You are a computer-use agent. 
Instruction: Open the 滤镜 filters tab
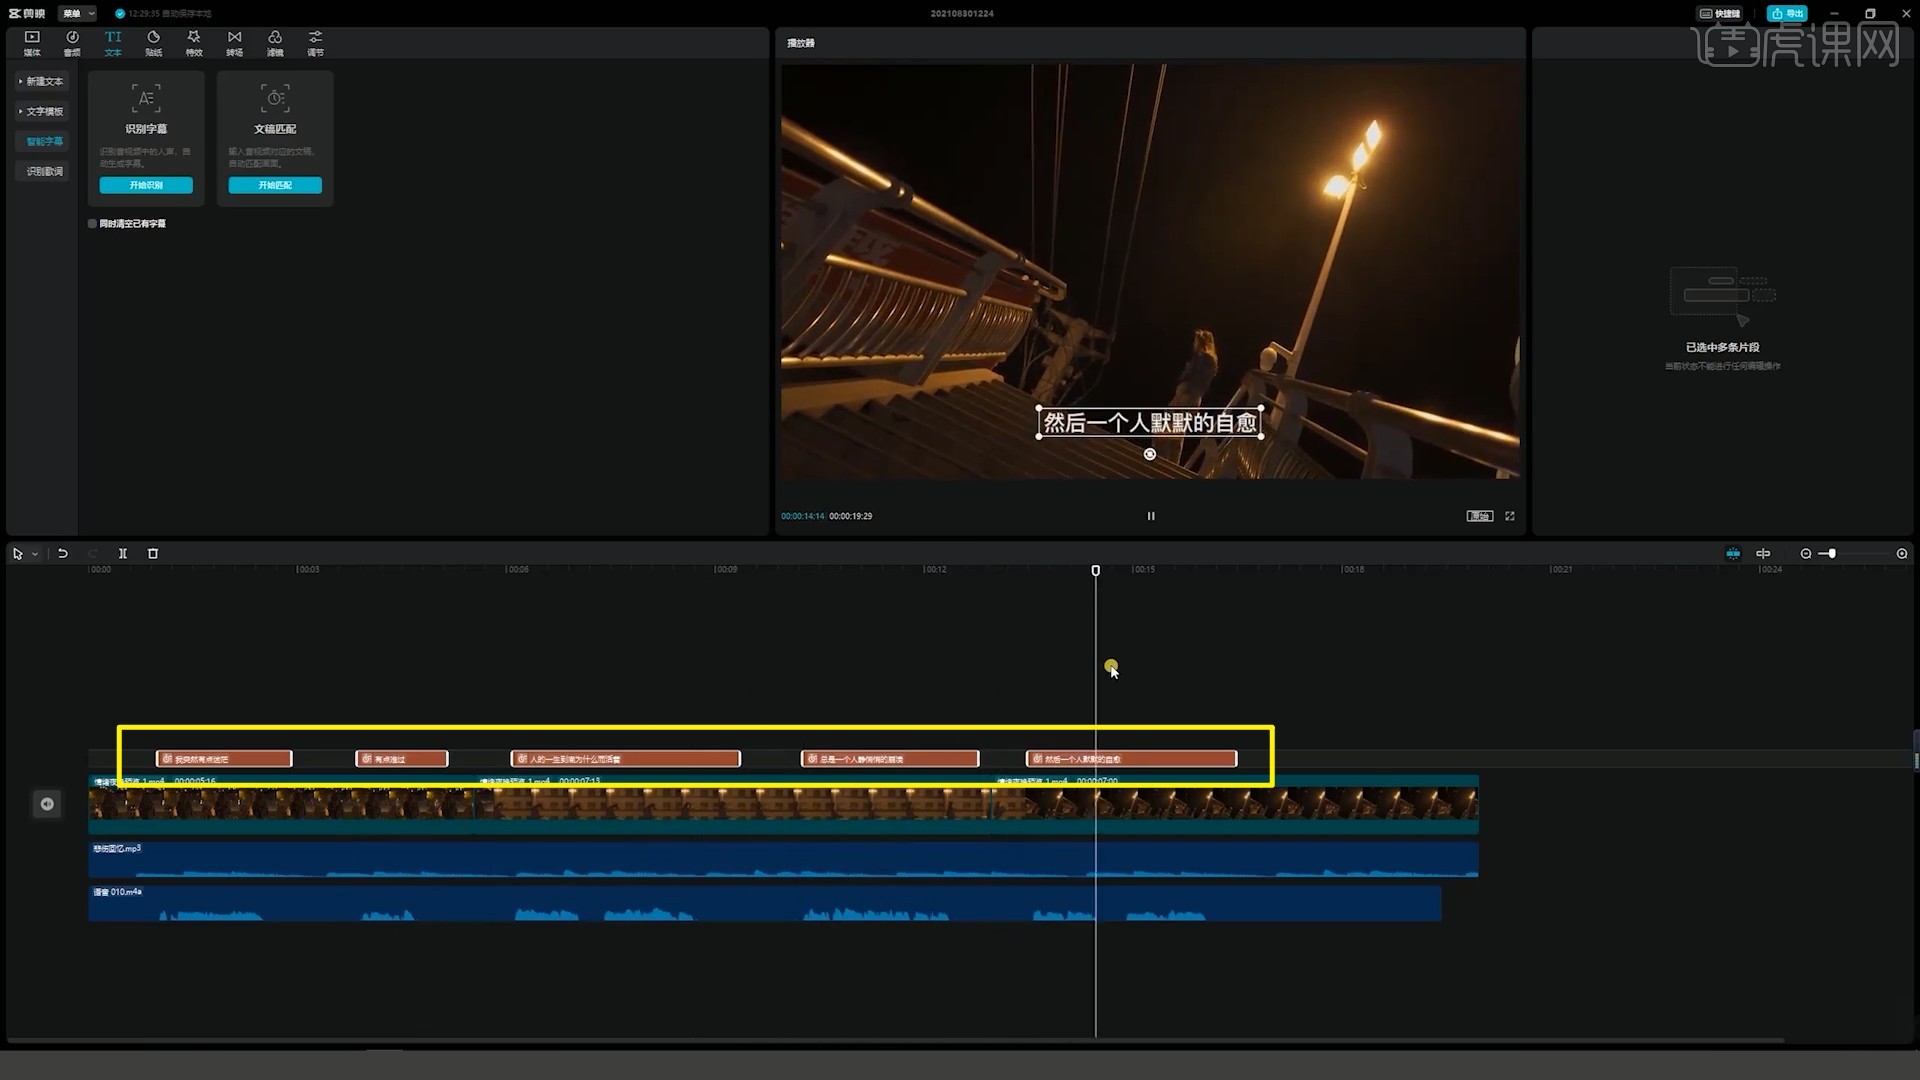coord(275,43)
